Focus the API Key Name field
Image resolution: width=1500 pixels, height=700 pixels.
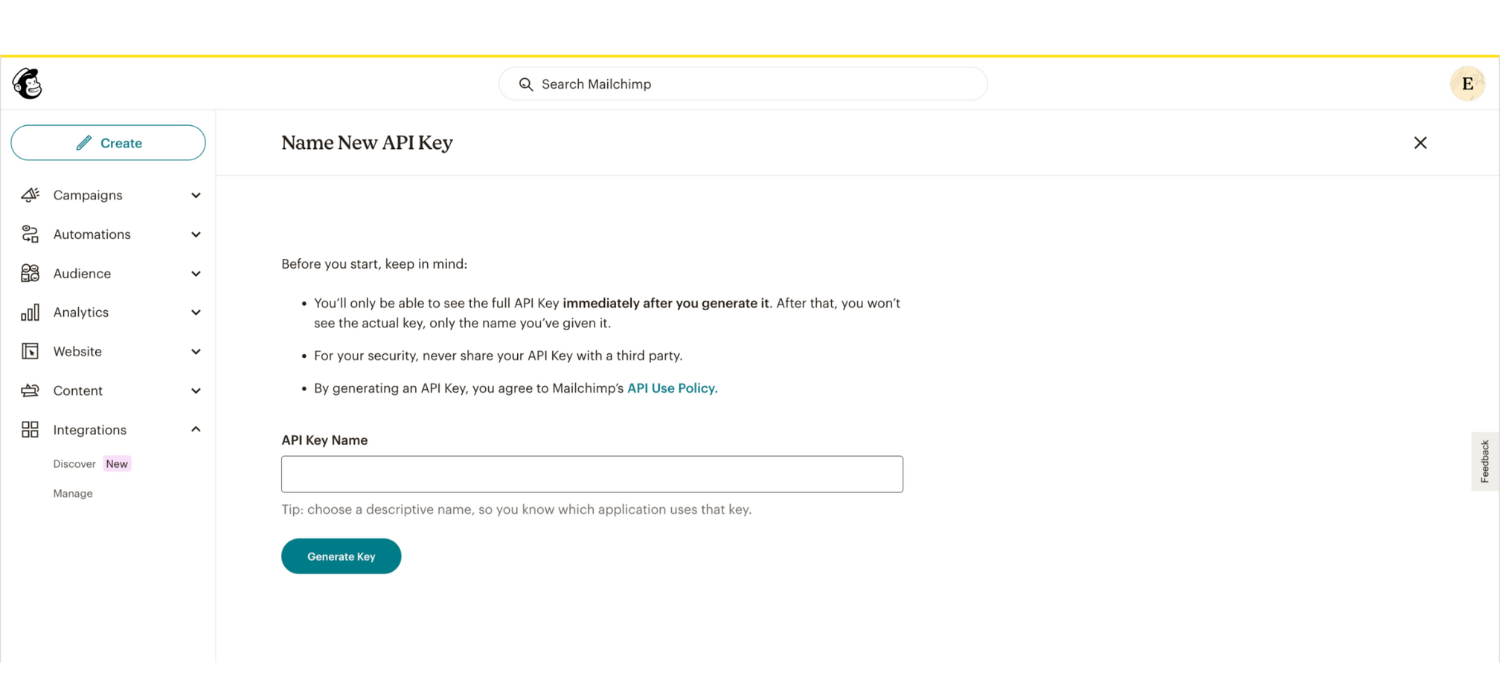[x=592, y=474]
